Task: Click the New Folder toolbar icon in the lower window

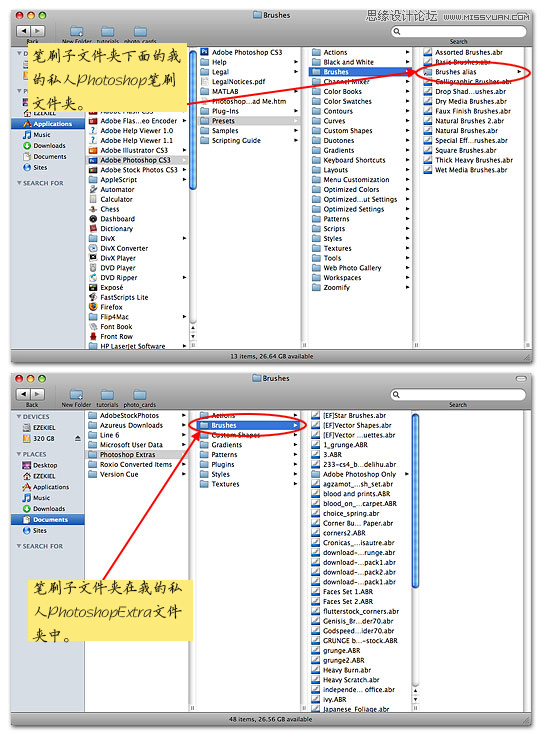Action: (76, 394)
